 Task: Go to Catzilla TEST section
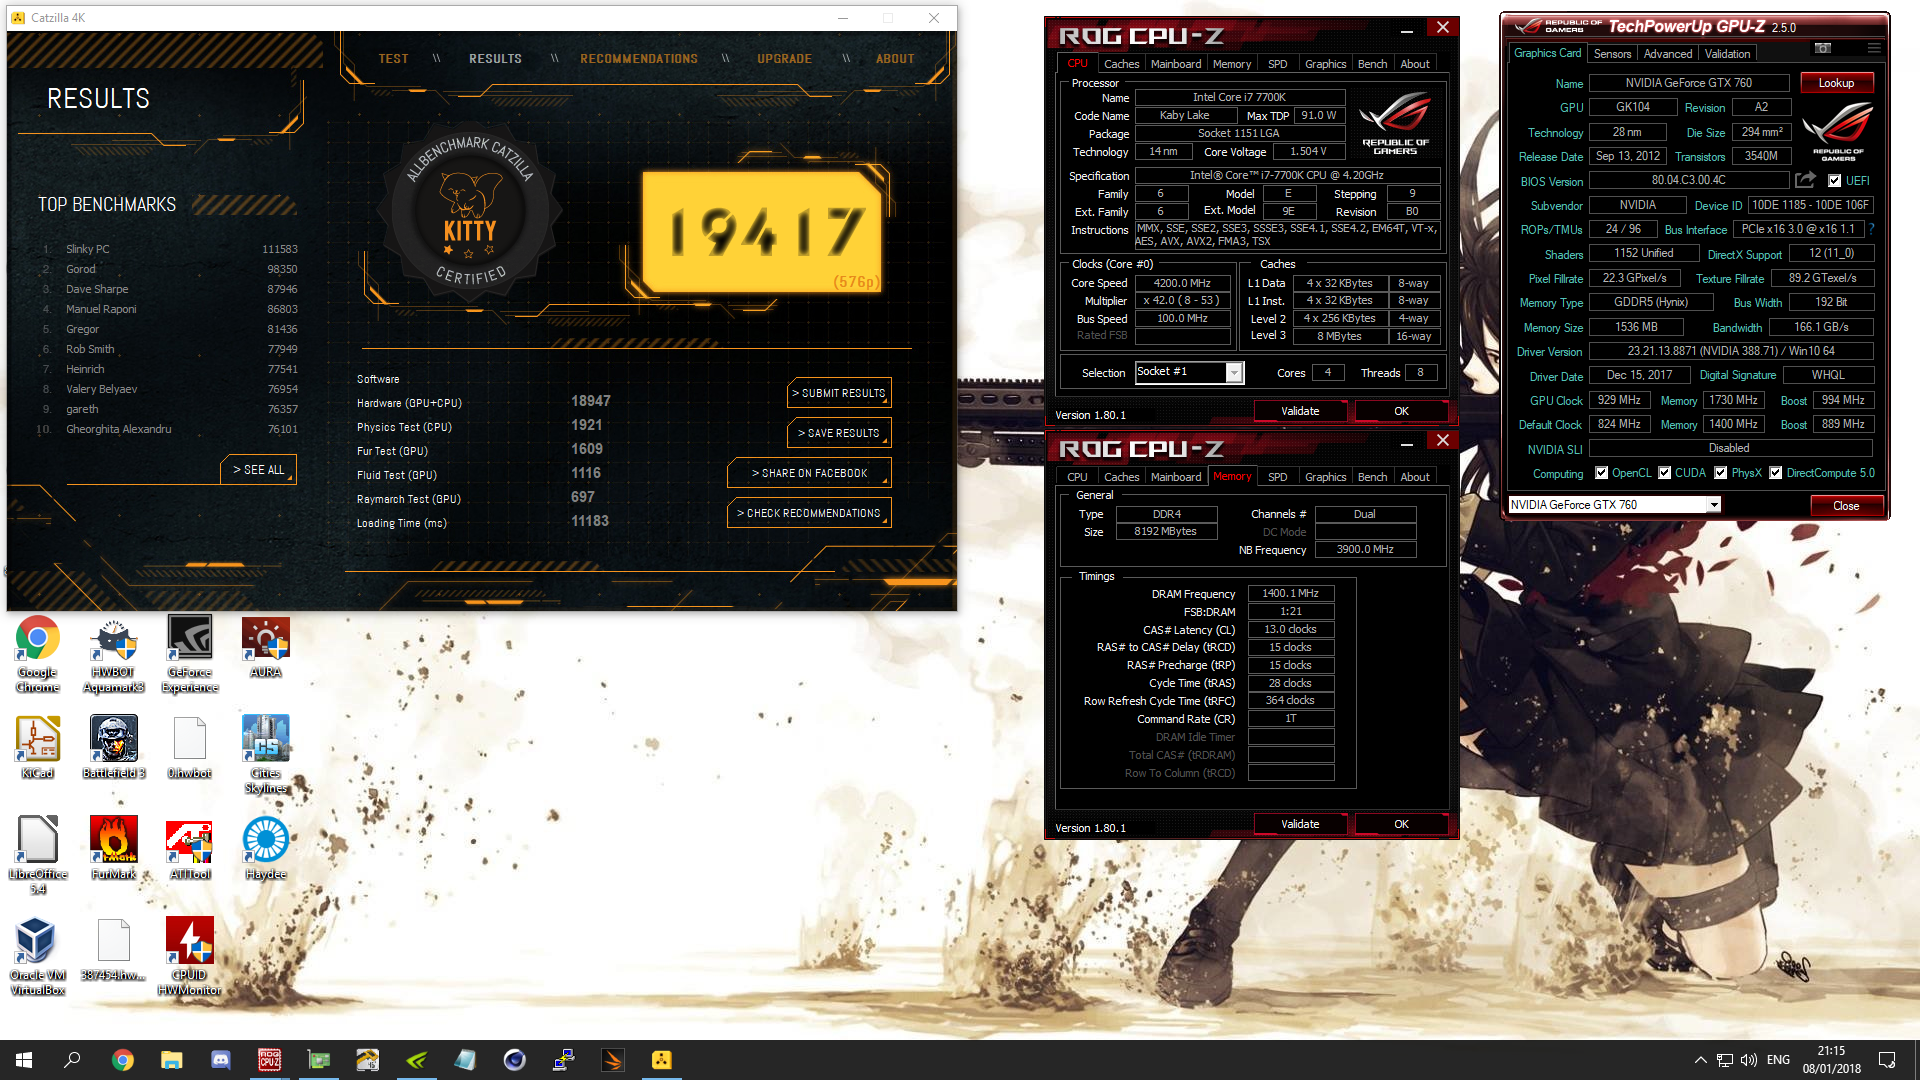coord(393,59)
